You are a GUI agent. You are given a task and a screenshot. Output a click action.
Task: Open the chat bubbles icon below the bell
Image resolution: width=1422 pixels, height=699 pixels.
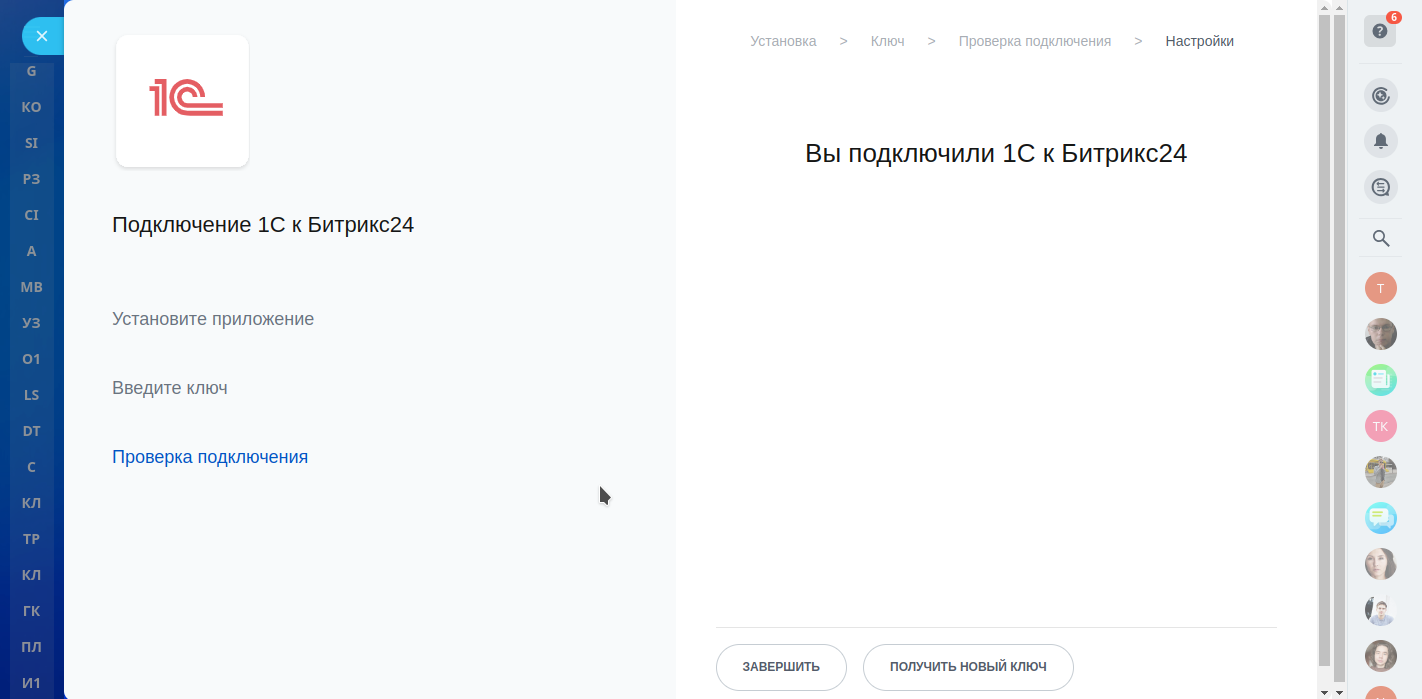tap(1381, 186)
